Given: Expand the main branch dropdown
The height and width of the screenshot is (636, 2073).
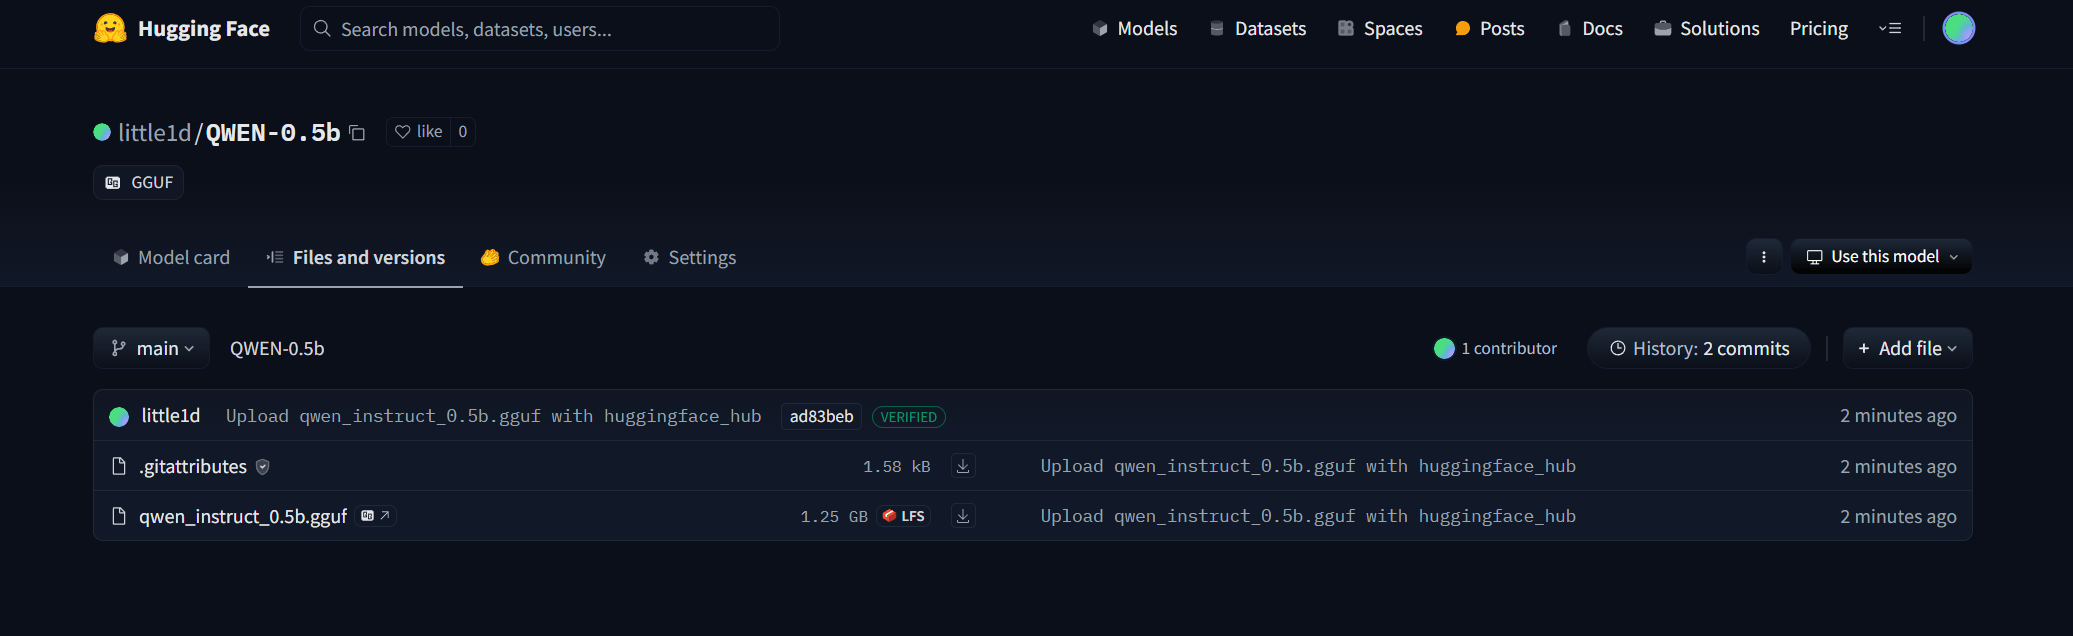Looking at the screenshot, I should click(152, 348).
